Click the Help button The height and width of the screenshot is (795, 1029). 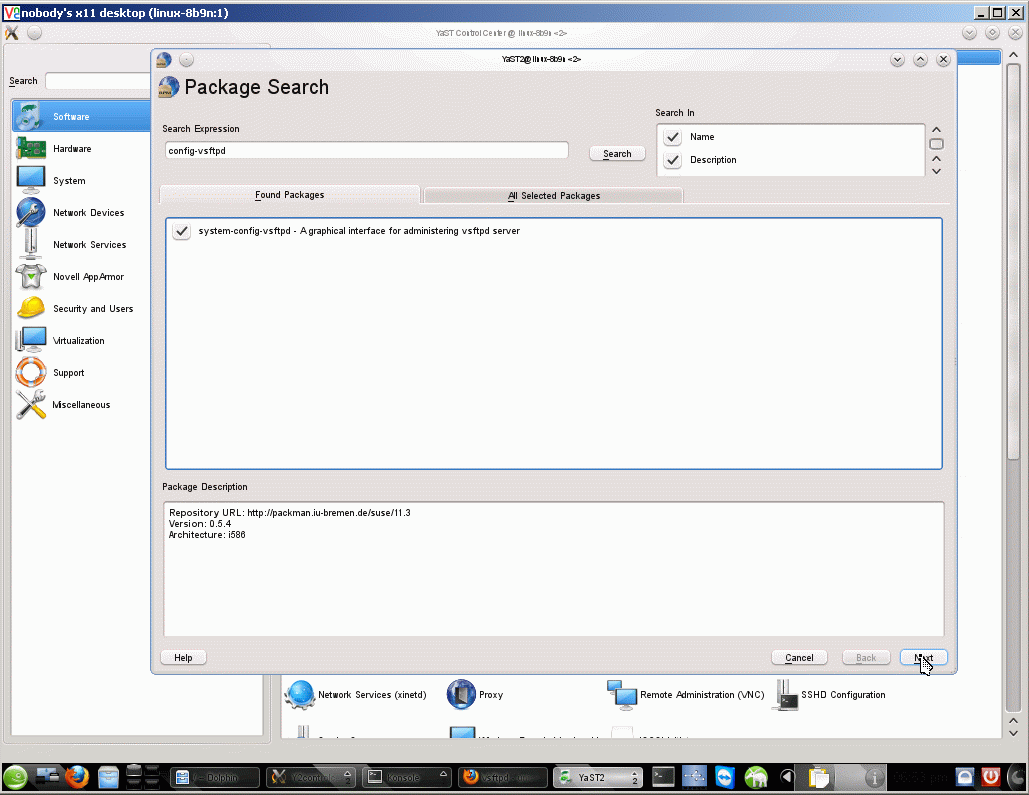point(183,658)
